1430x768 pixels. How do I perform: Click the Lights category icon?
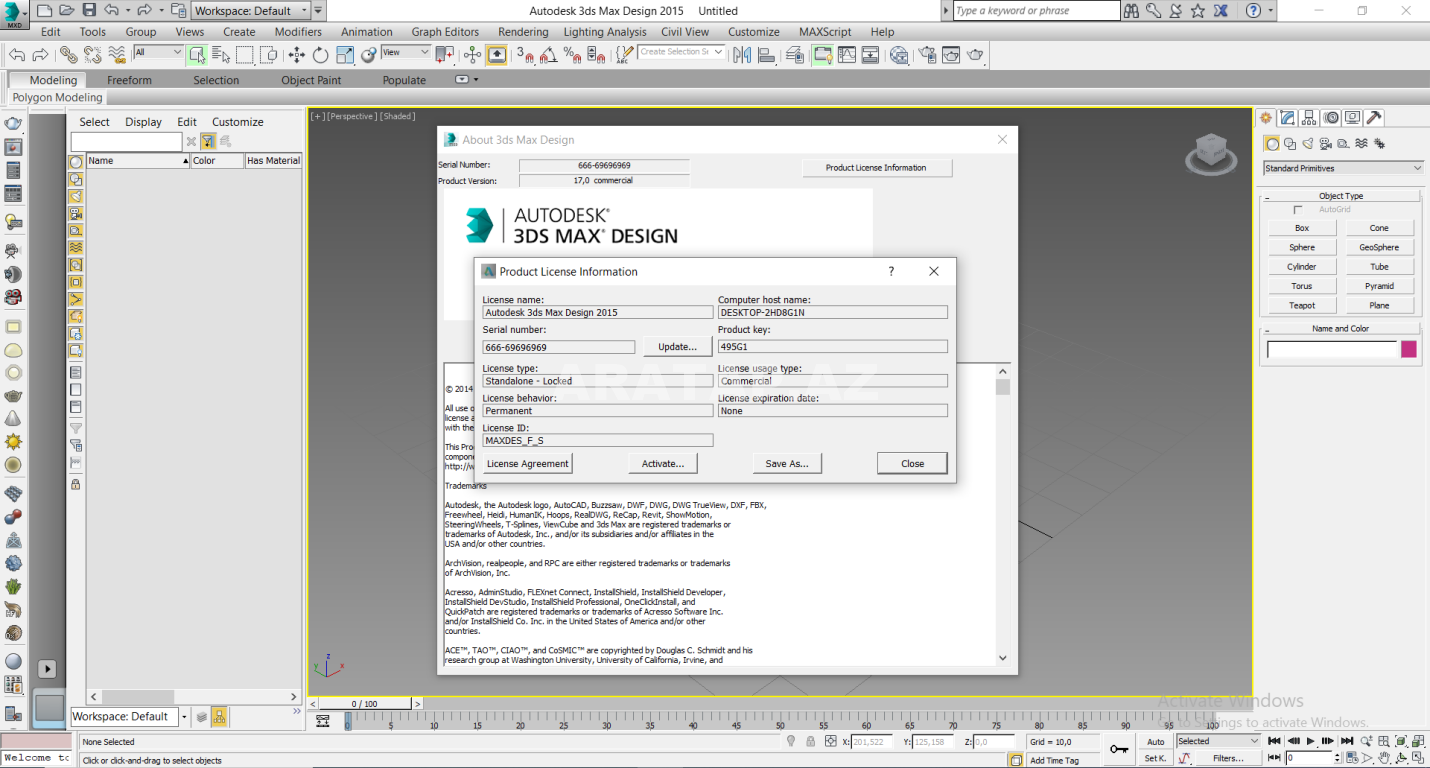click(x=1307, y=144)
